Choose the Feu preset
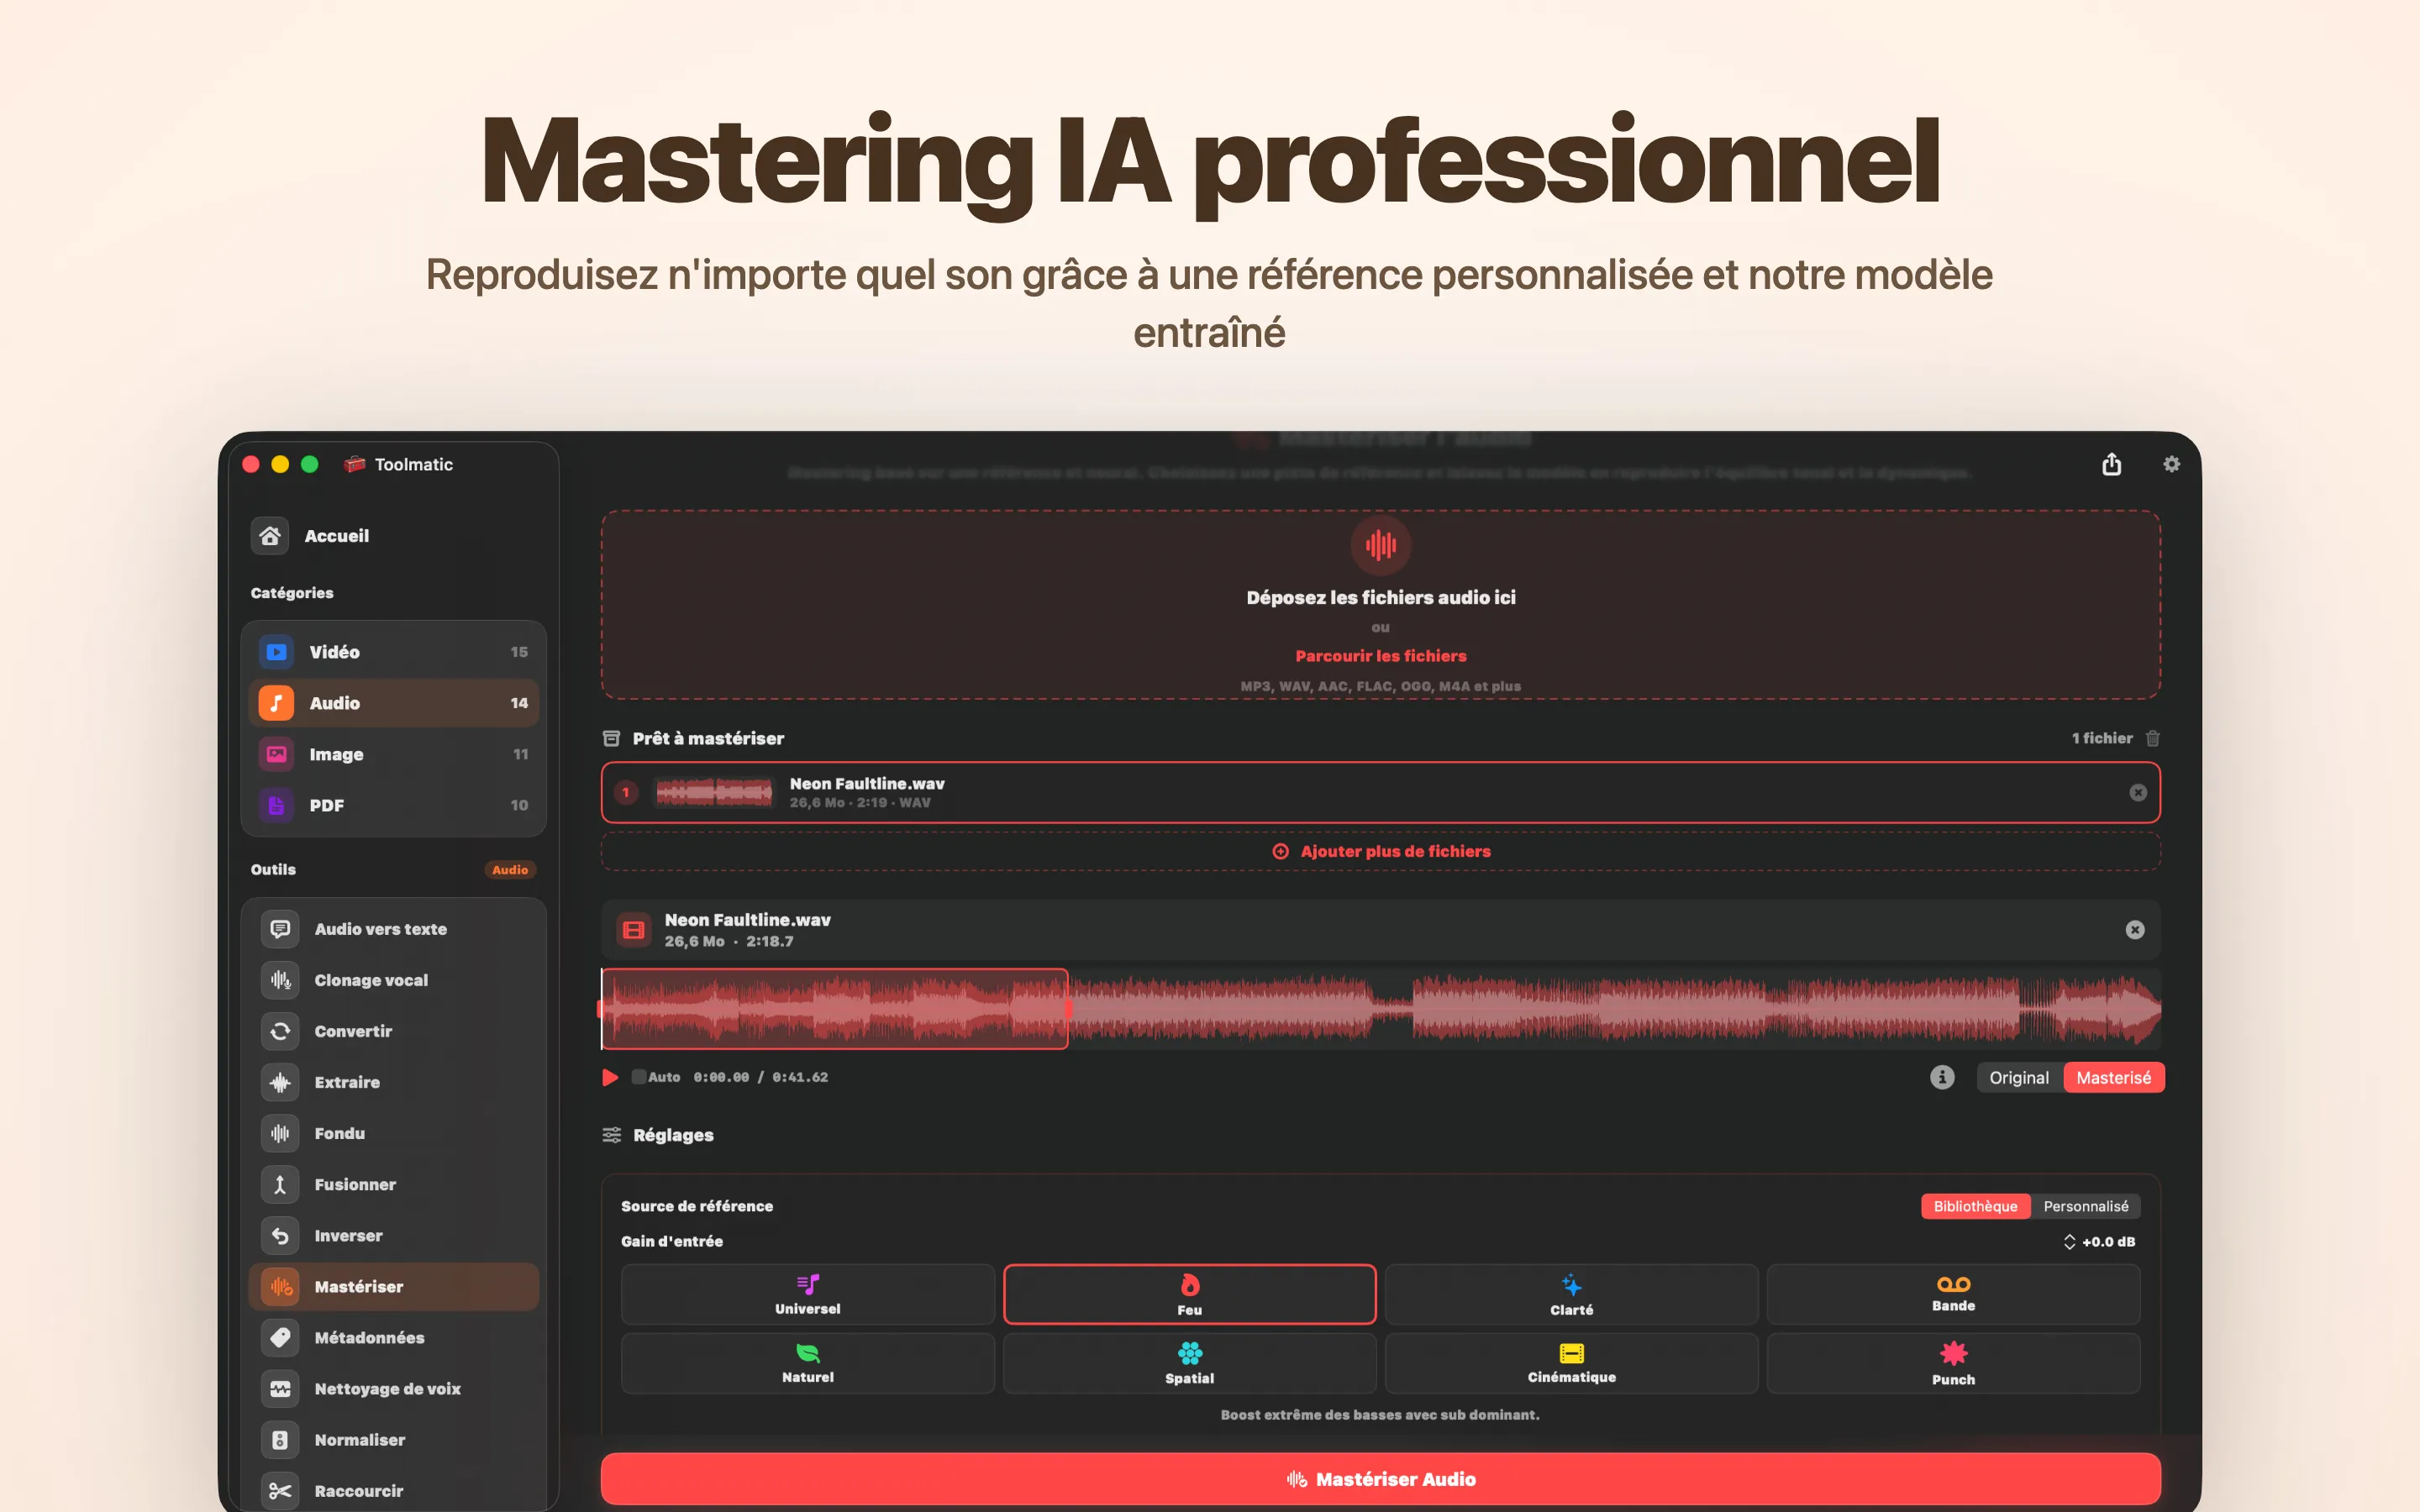The image size is (2420, 1512). (1190, 1294)
